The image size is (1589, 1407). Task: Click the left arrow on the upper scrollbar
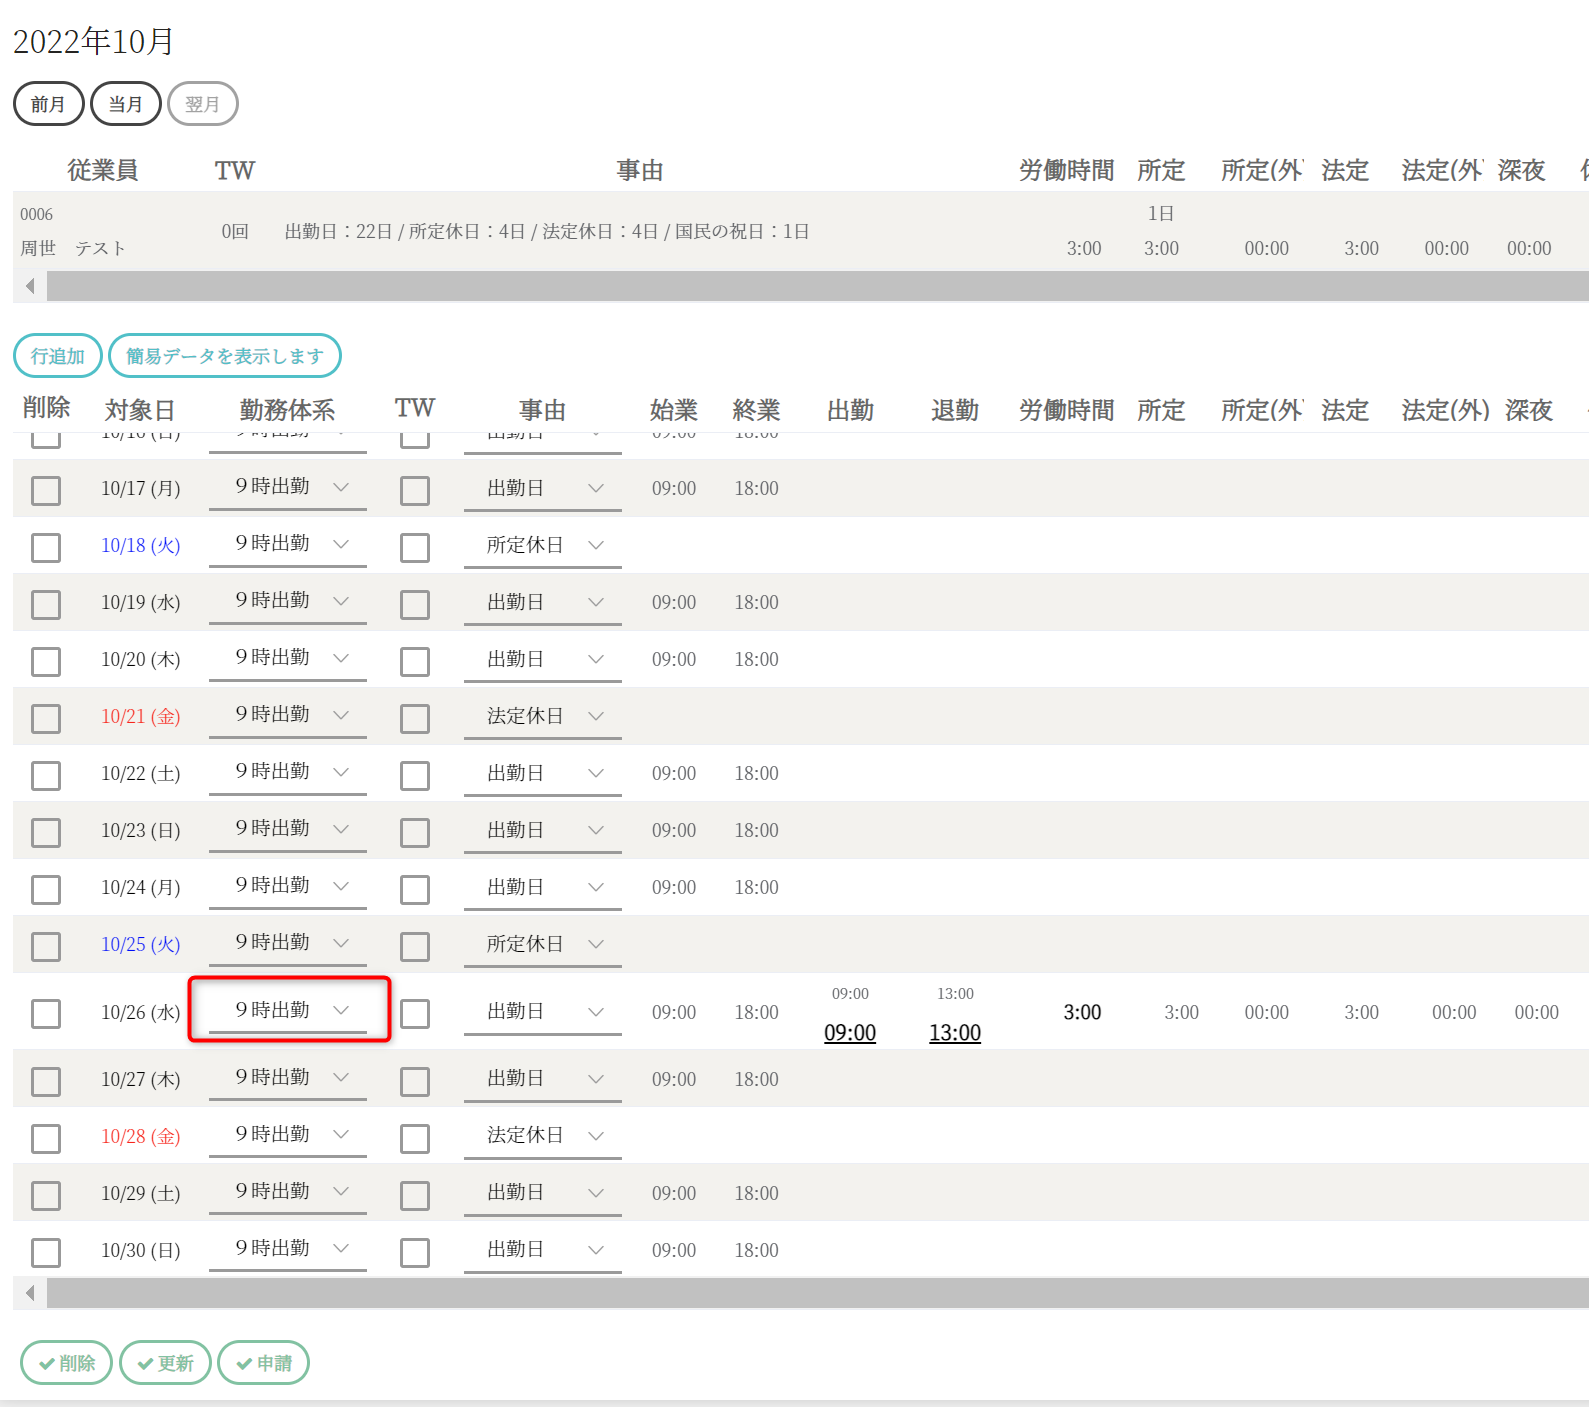click(x=30, y=286)
